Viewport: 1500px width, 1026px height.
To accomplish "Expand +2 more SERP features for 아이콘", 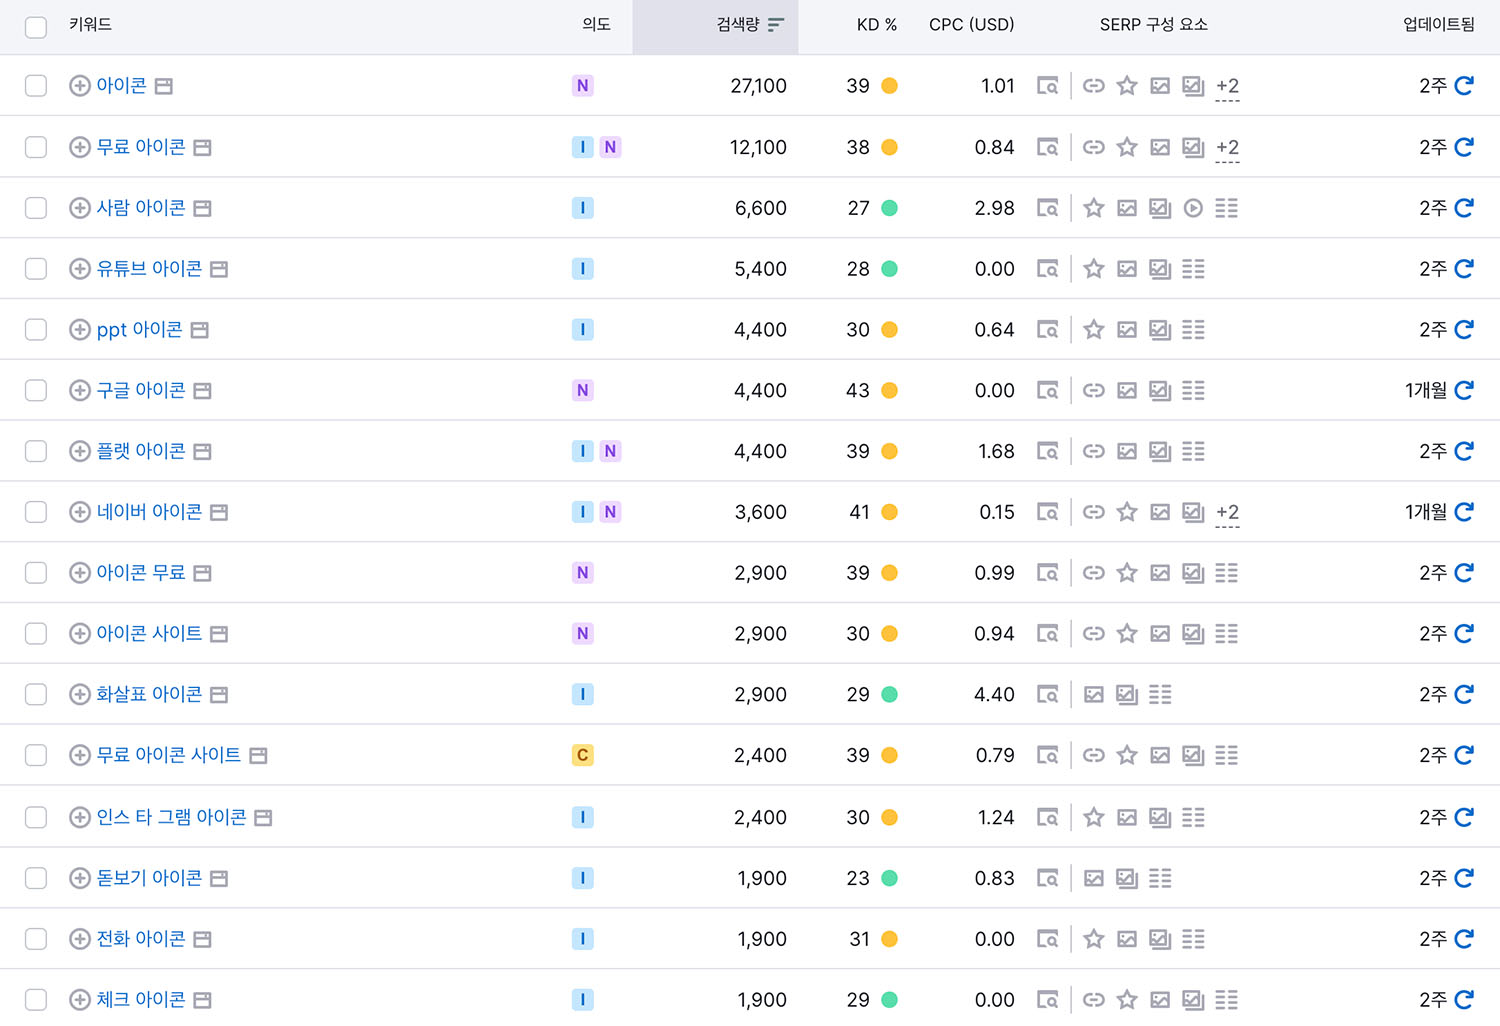I will tap(1227, 87).
